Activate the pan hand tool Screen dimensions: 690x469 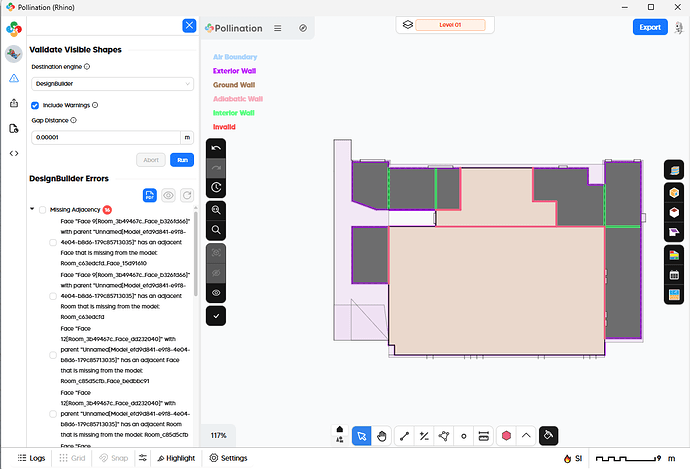pyautogui.click(x=382, y=436)
